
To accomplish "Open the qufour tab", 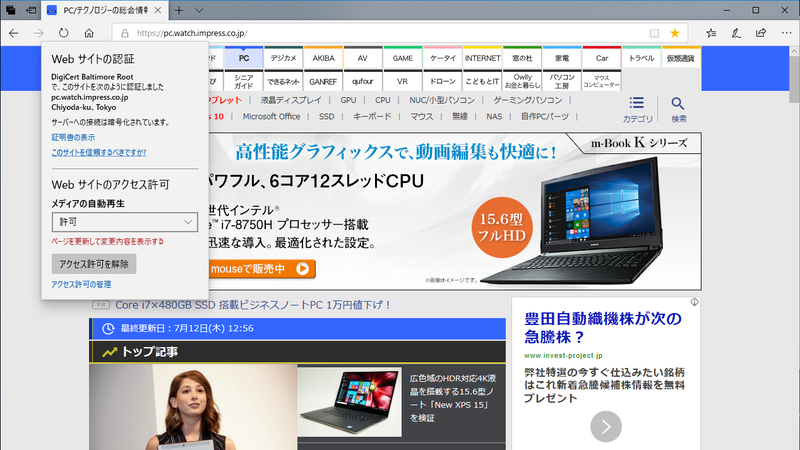I will [363, 81].
